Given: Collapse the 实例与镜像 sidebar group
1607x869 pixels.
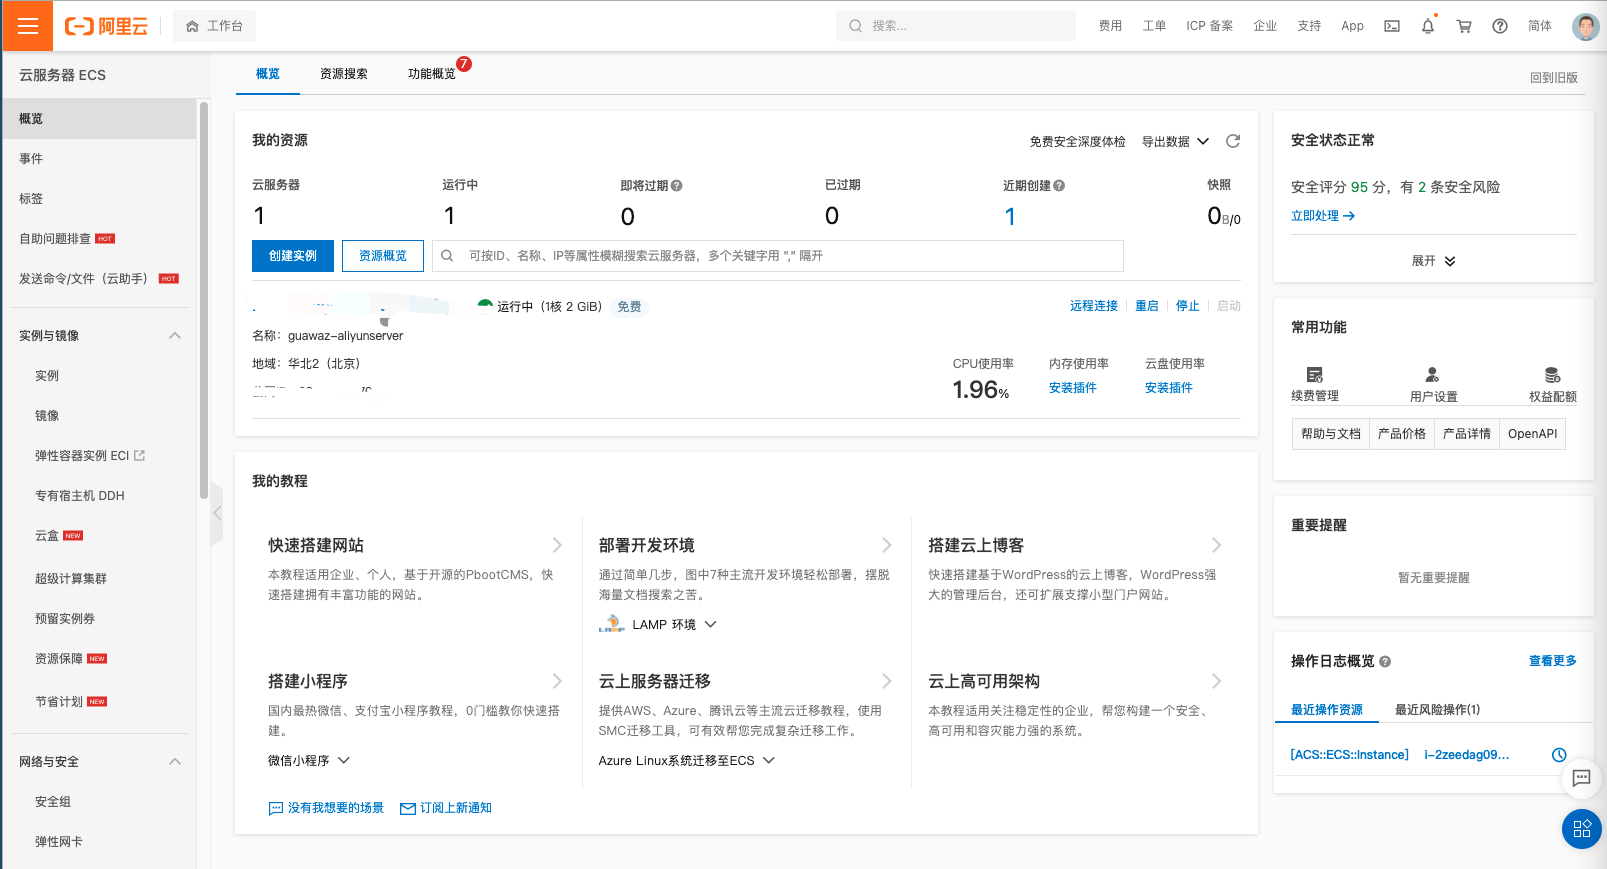Looking at the screenshot, I should click(175, 336).
